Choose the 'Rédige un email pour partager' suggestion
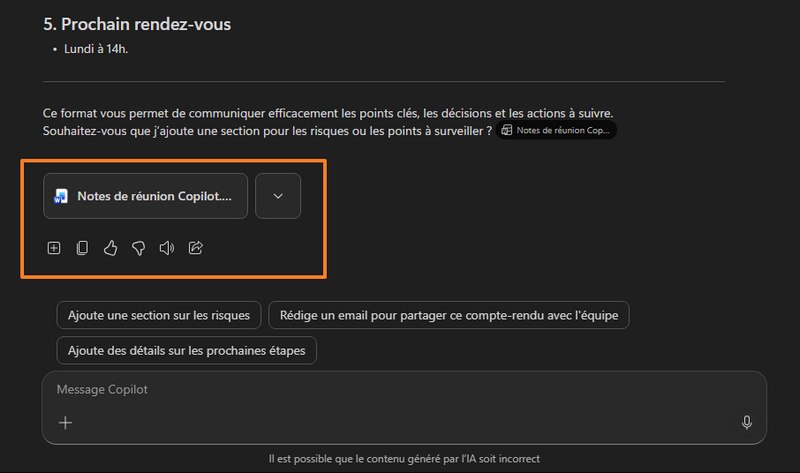The width and height of the screenshot is (800, 473). coord(449,315)
